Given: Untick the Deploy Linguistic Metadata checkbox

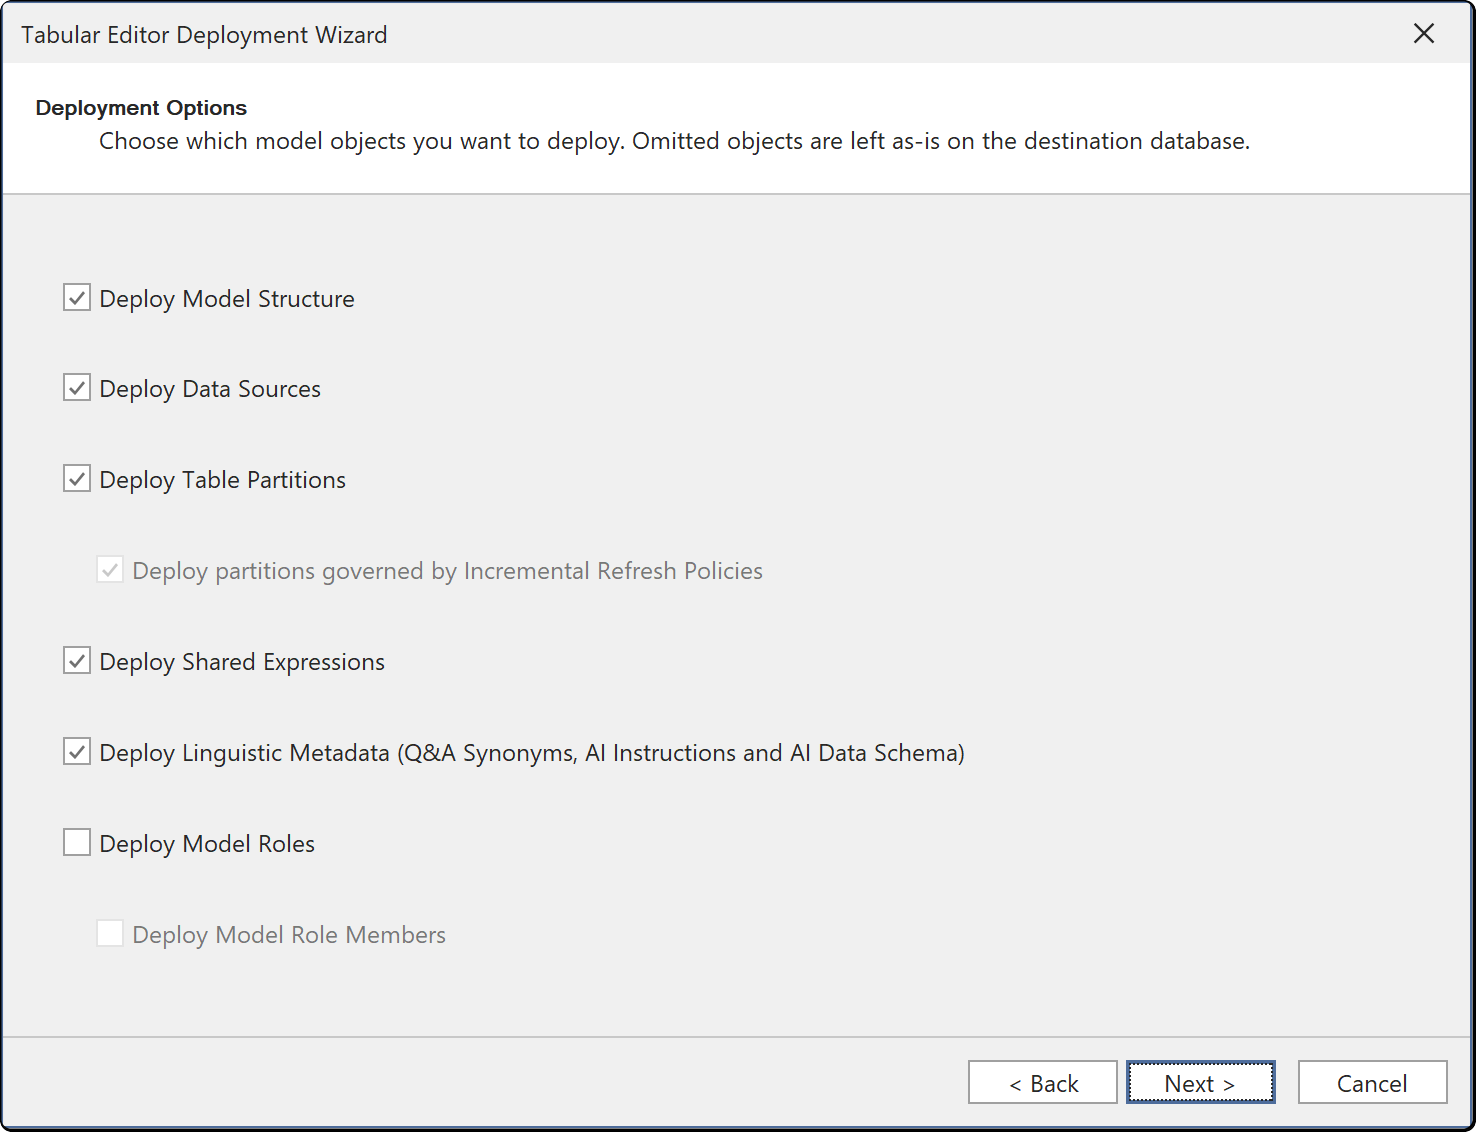Looking at the screenshot, I should click(x=77, y=752).
